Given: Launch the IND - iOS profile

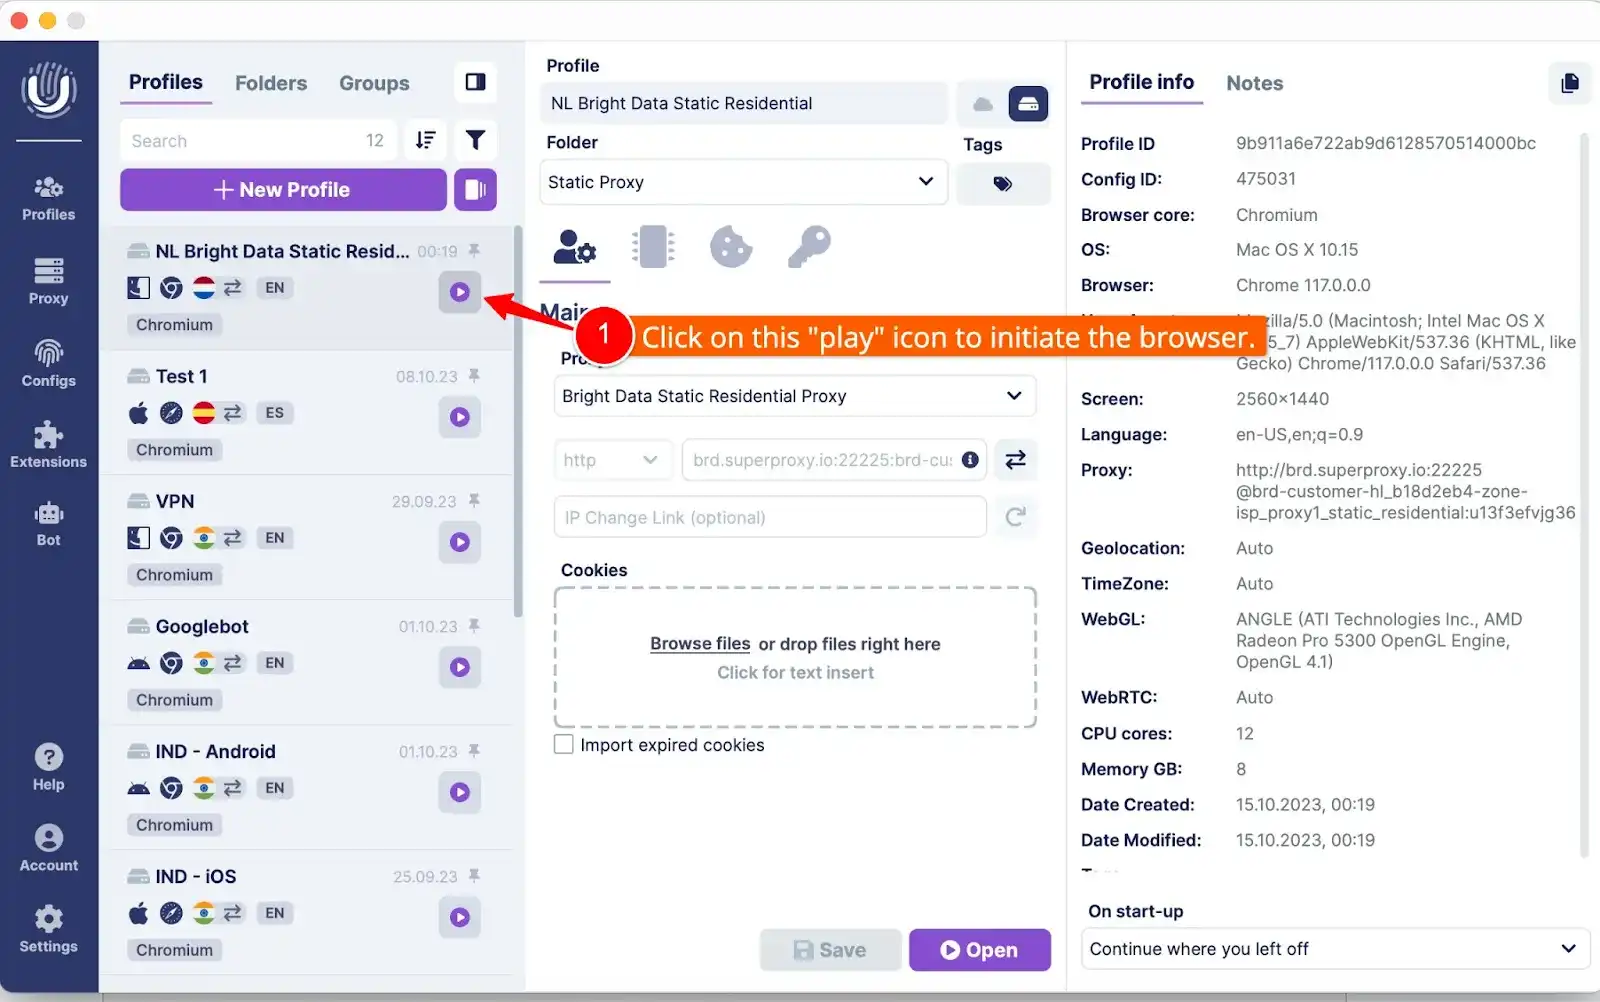Looking at the screenshot, I should [x=460, y=917].
